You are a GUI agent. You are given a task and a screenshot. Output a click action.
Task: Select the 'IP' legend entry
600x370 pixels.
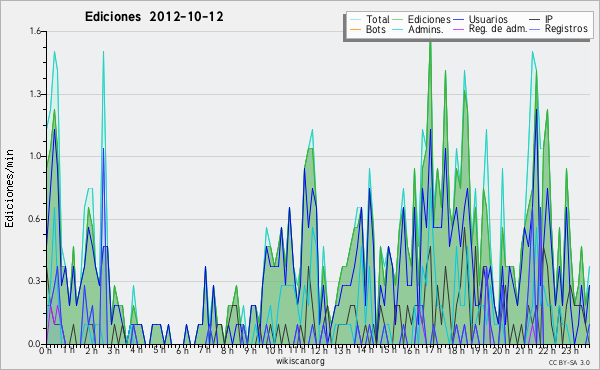point(549,19)
